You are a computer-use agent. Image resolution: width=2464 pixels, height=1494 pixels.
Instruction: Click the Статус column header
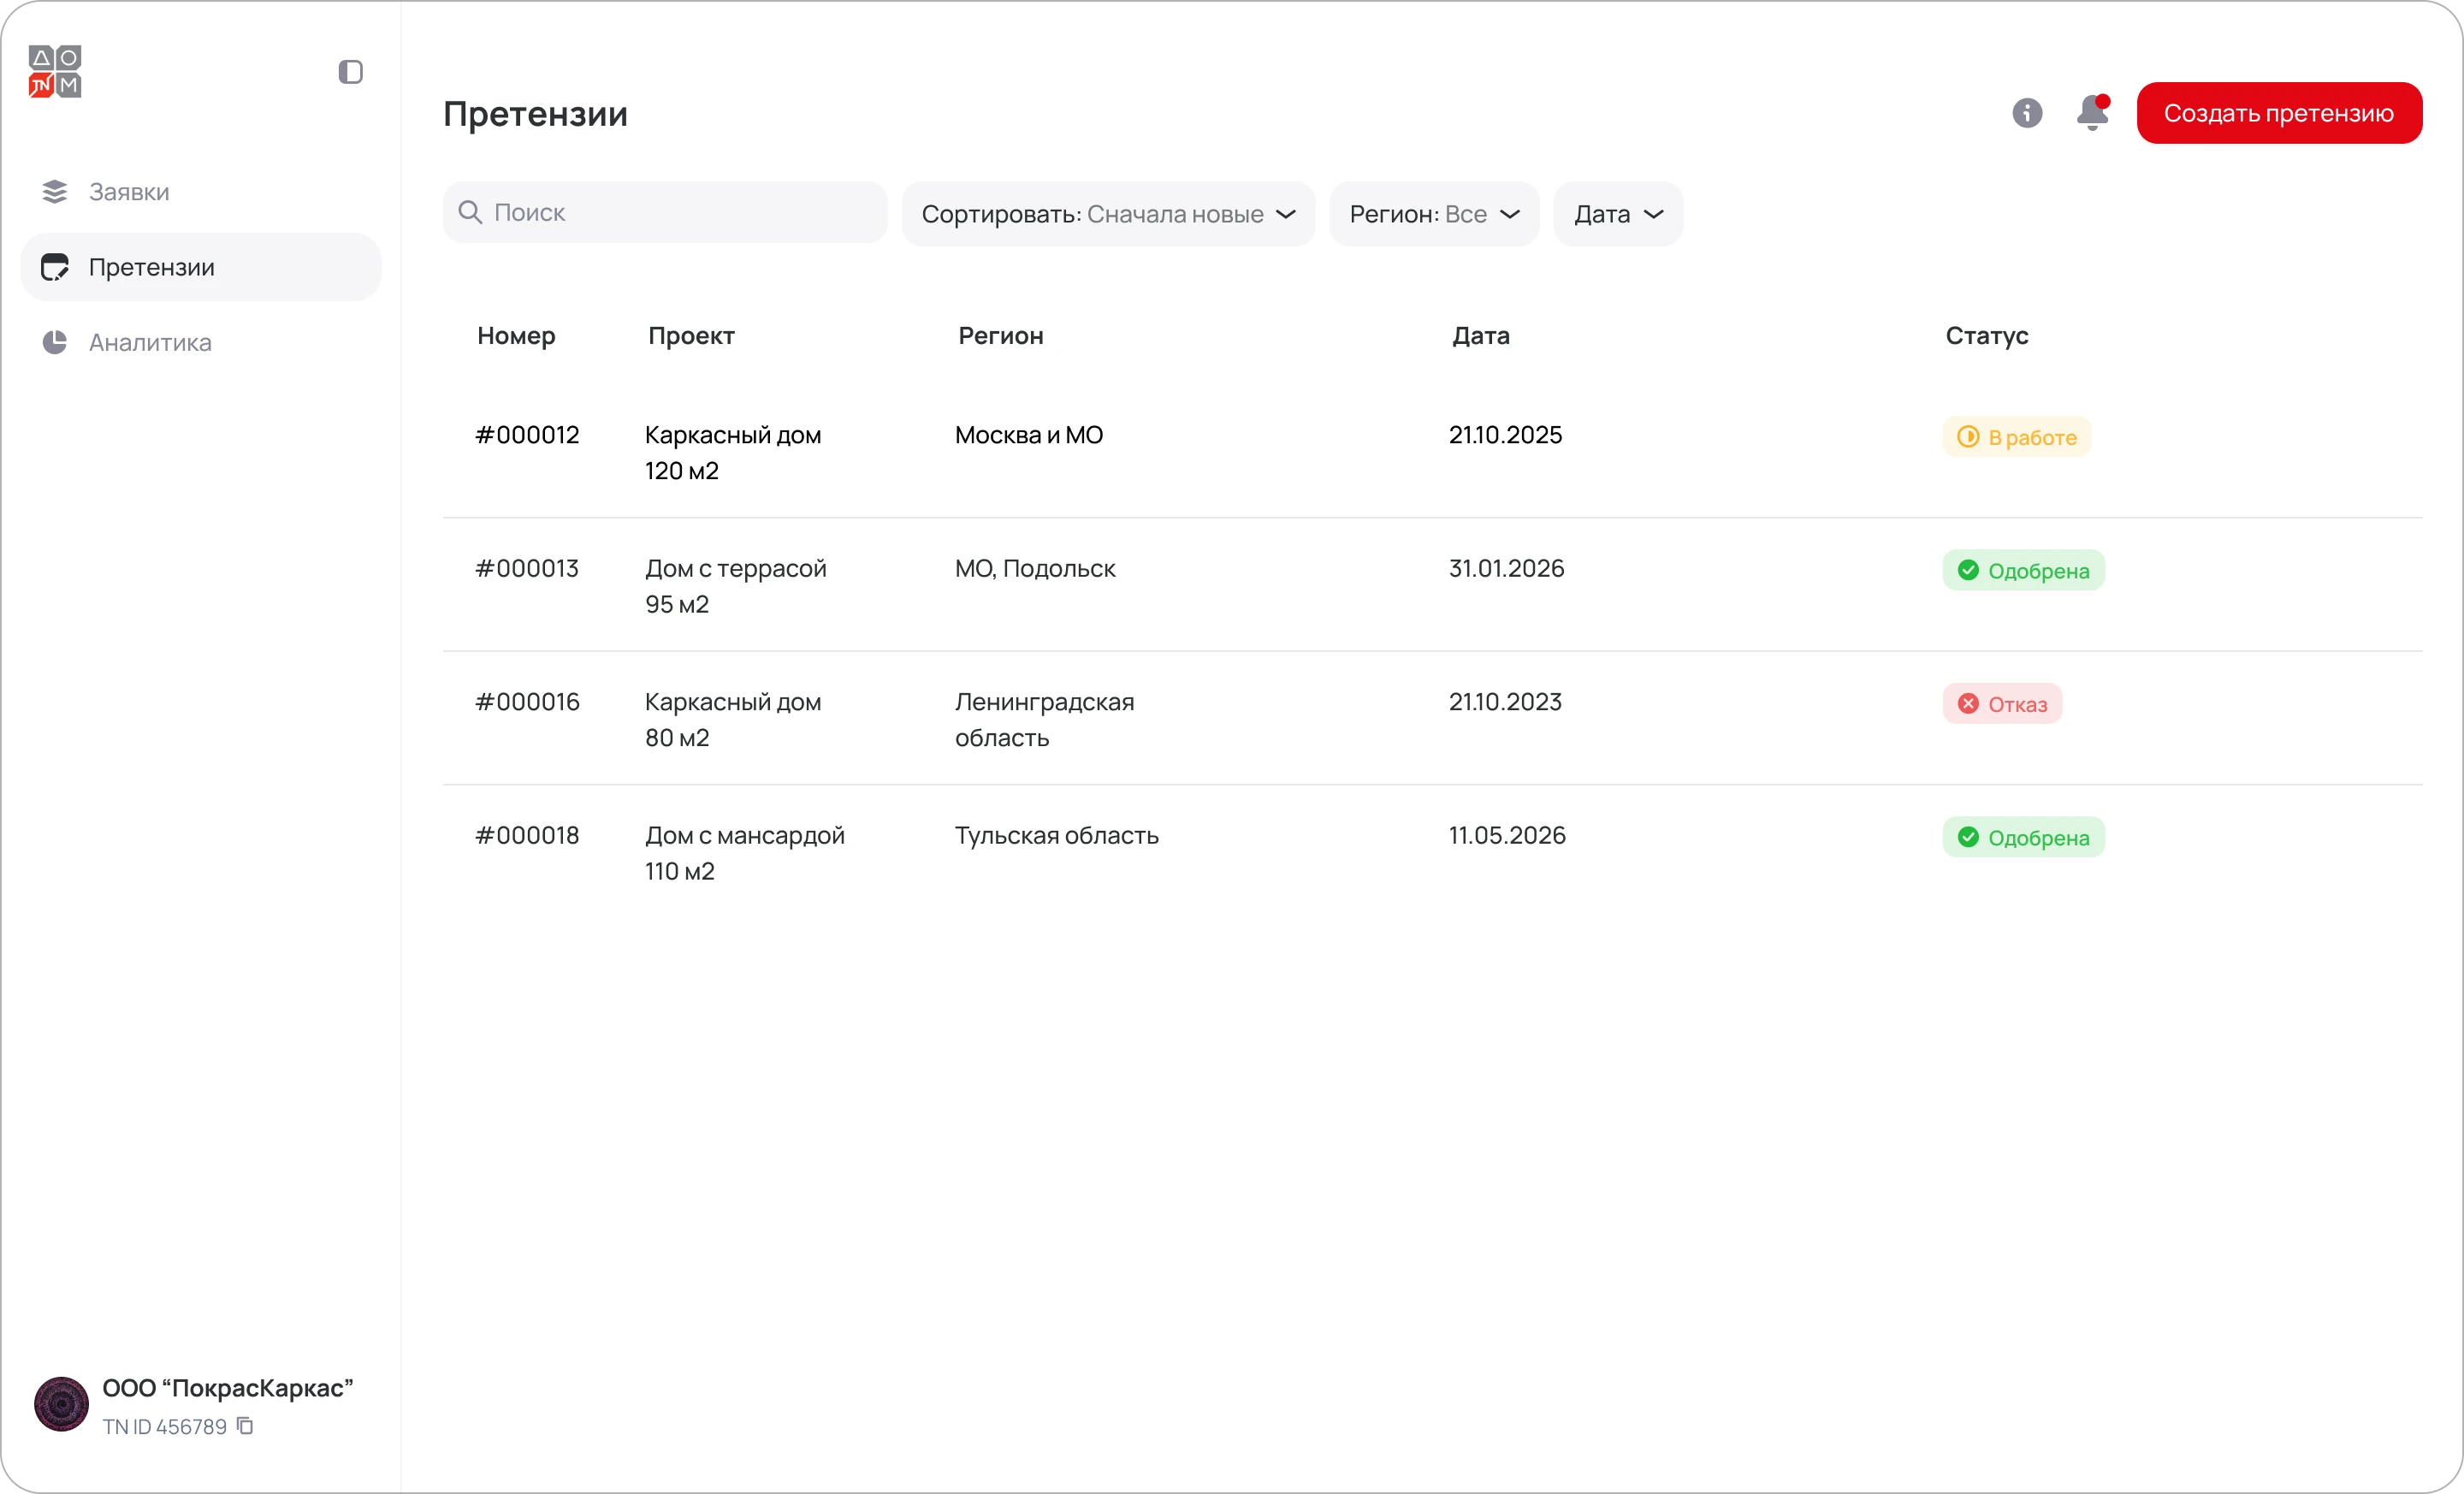click(x=1987, y=336)
